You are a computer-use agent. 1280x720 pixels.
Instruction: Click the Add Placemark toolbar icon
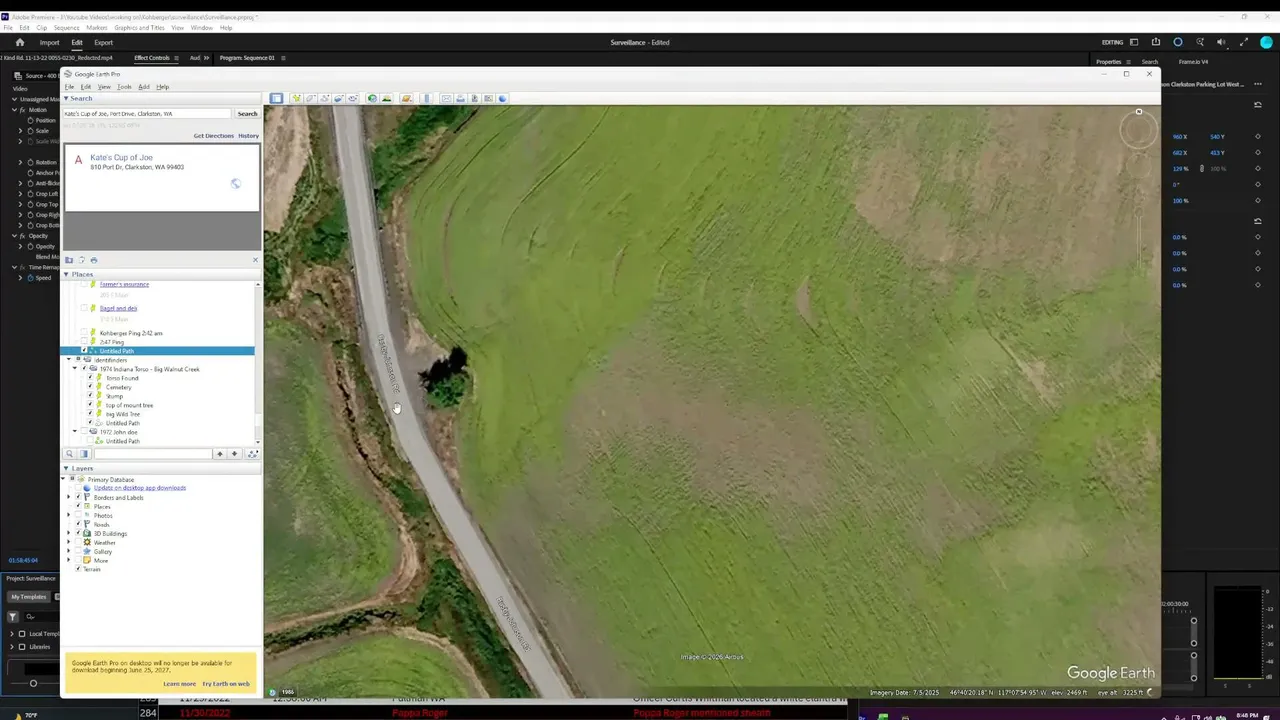(296, 98)
